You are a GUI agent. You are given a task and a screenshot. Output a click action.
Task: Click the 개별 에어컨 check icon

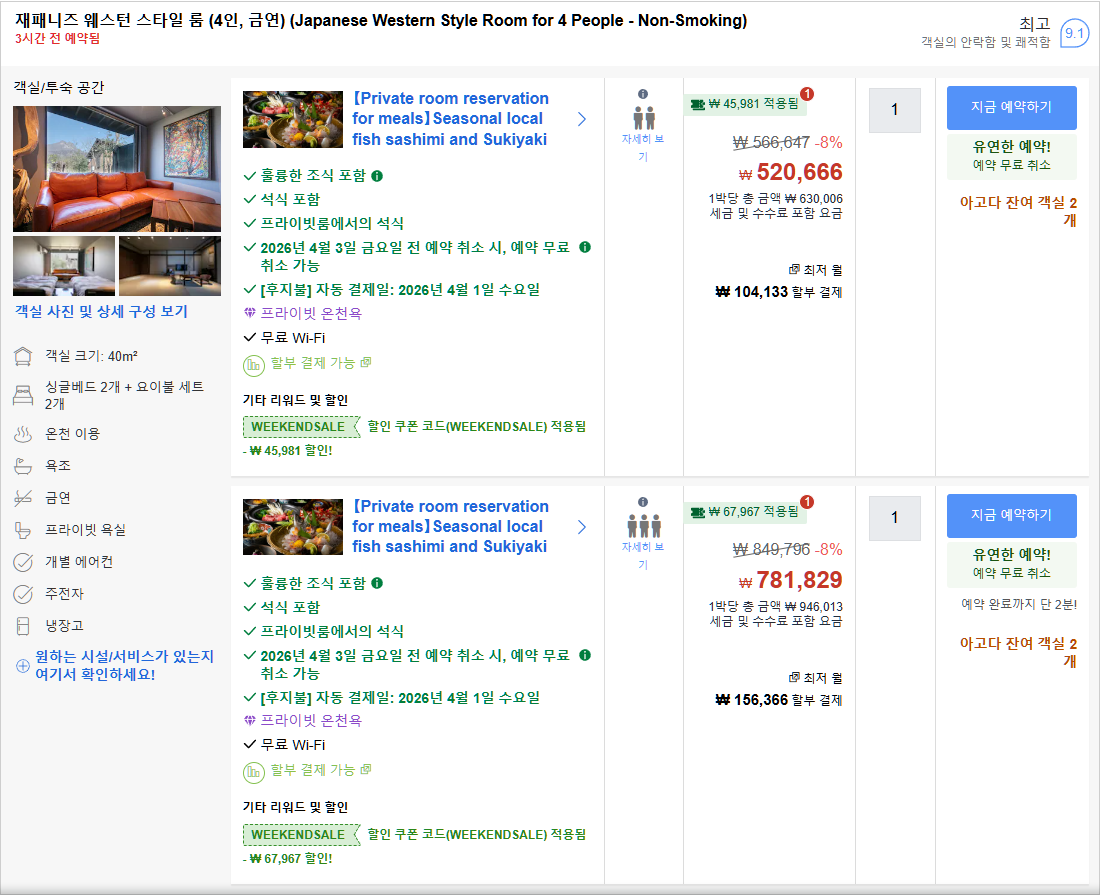pos(23,562)
